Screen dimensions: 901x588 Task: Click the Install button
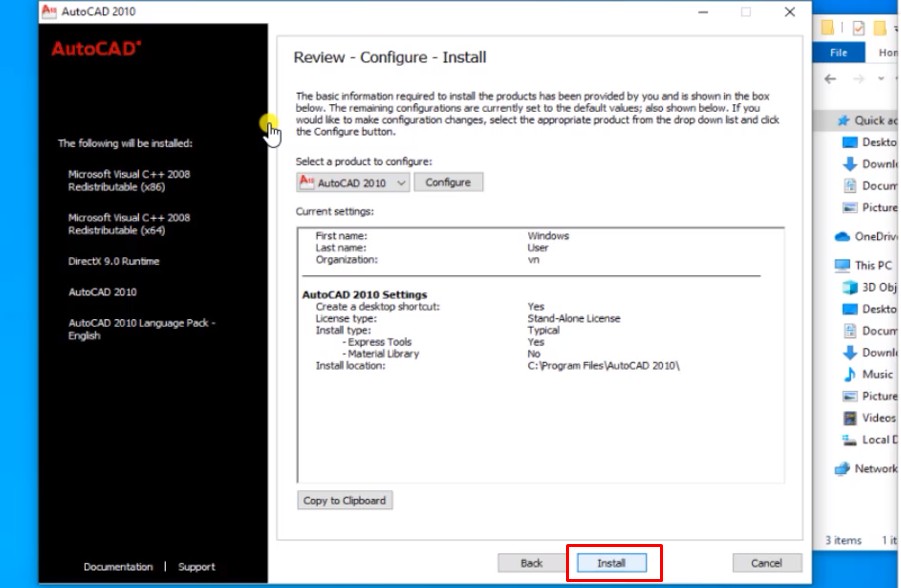pos(612,562)
